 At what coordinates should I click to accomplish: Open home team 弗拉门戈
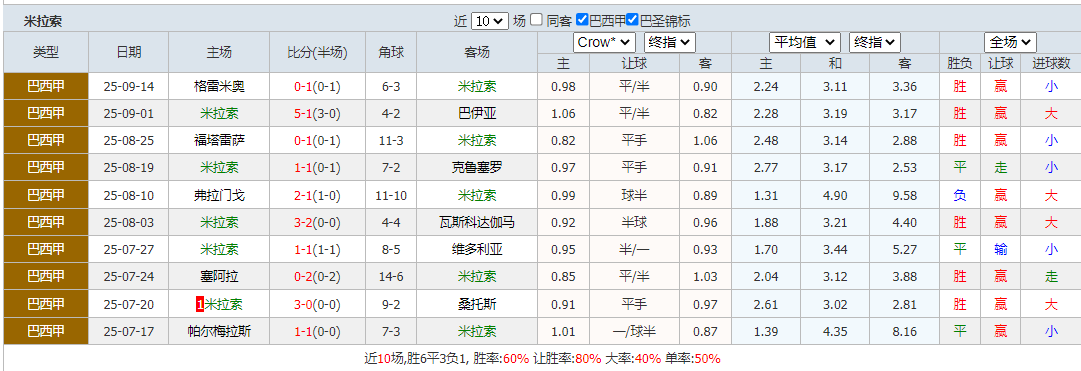click(219, 195)
